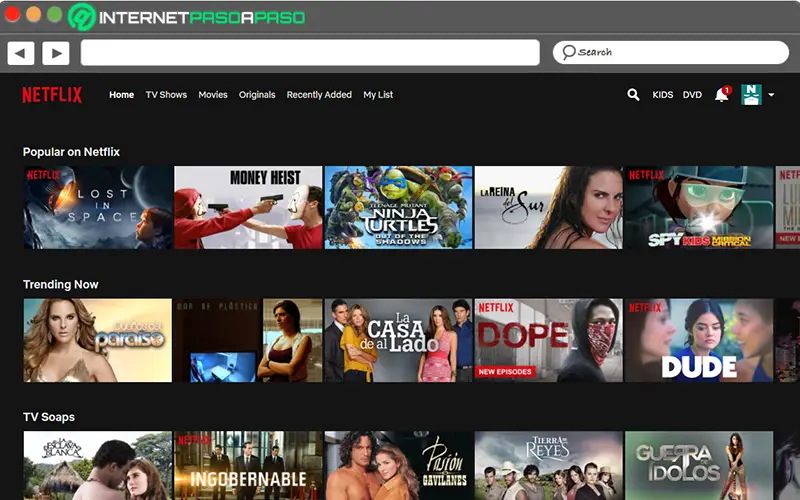Select the Money Heist thumbnail
This screenshot has height=500, width=800.
click(x=248, y=207)
